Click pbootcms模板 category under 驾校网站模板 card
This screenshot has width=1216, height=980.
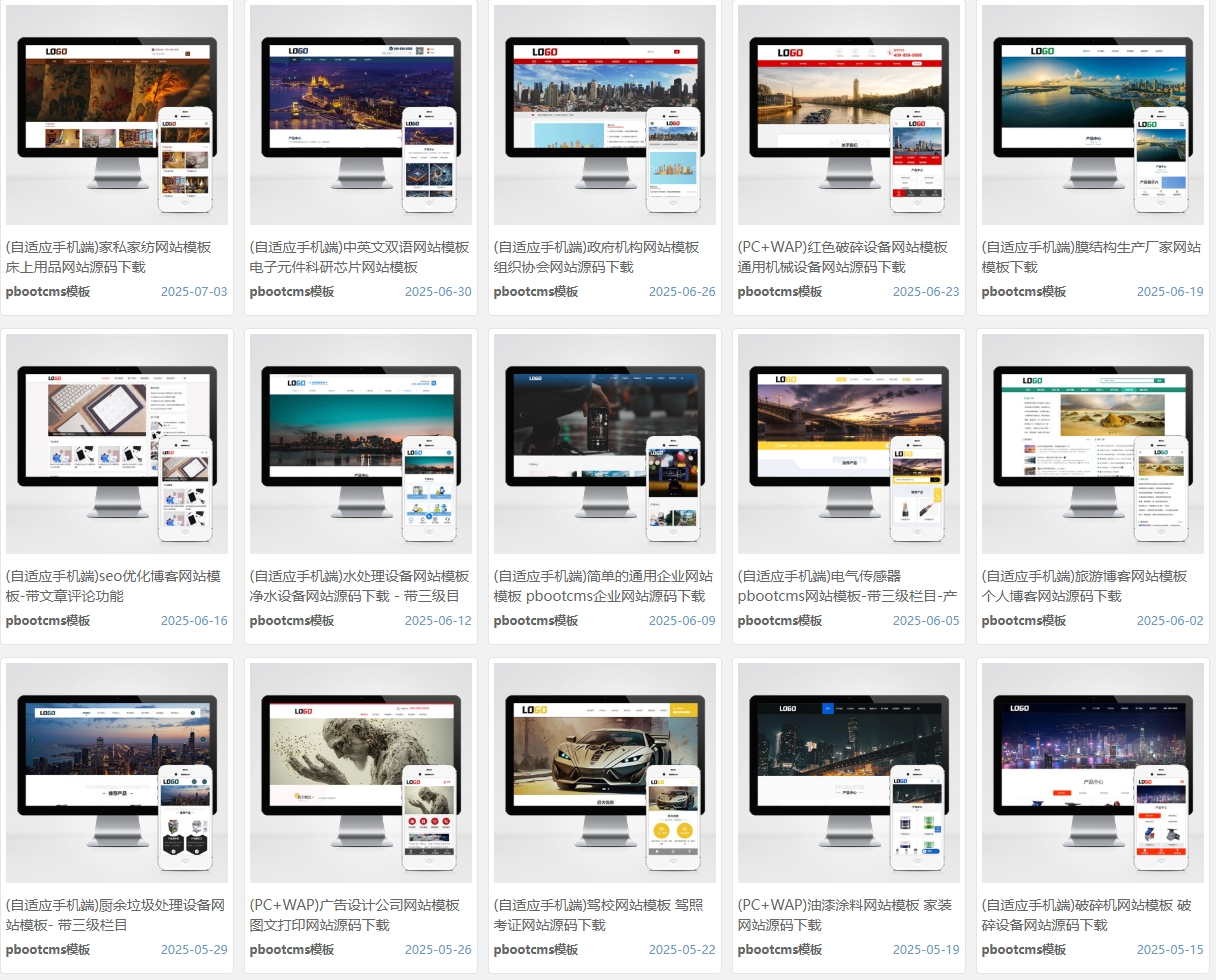[536, 950]
